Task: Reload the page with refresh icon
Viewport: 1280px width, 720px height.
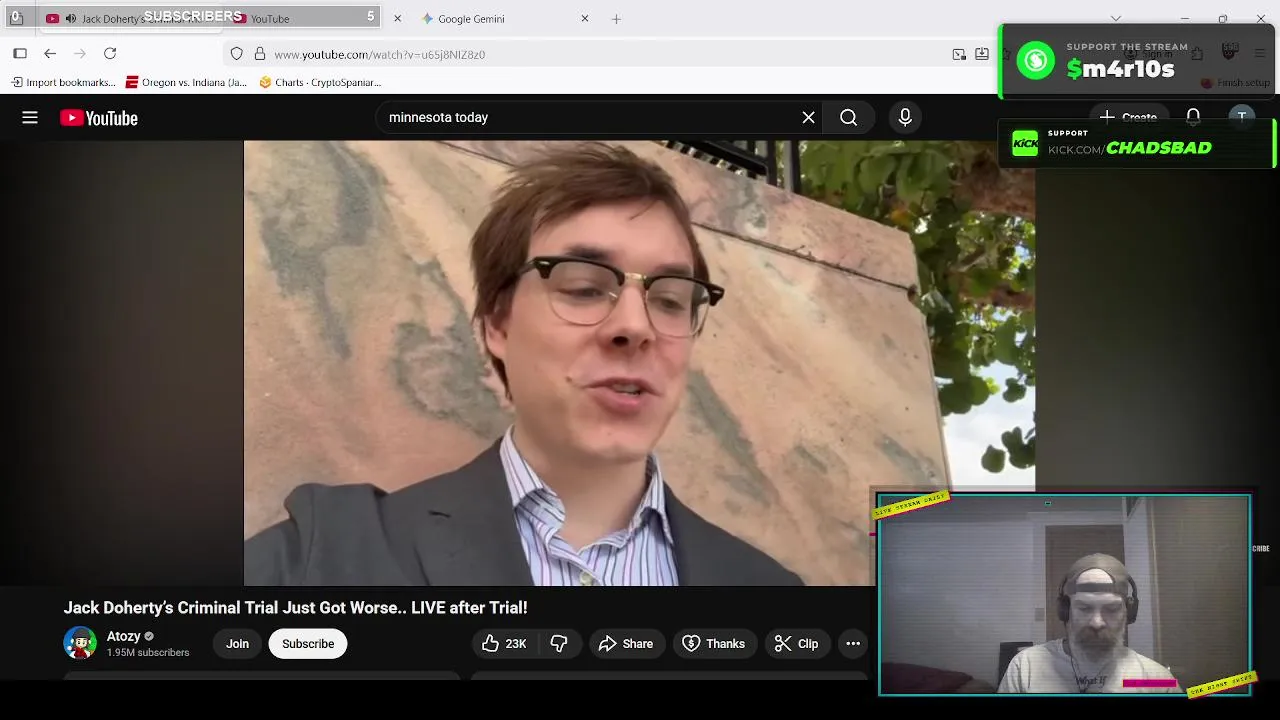Action: [x=110, y=54]
